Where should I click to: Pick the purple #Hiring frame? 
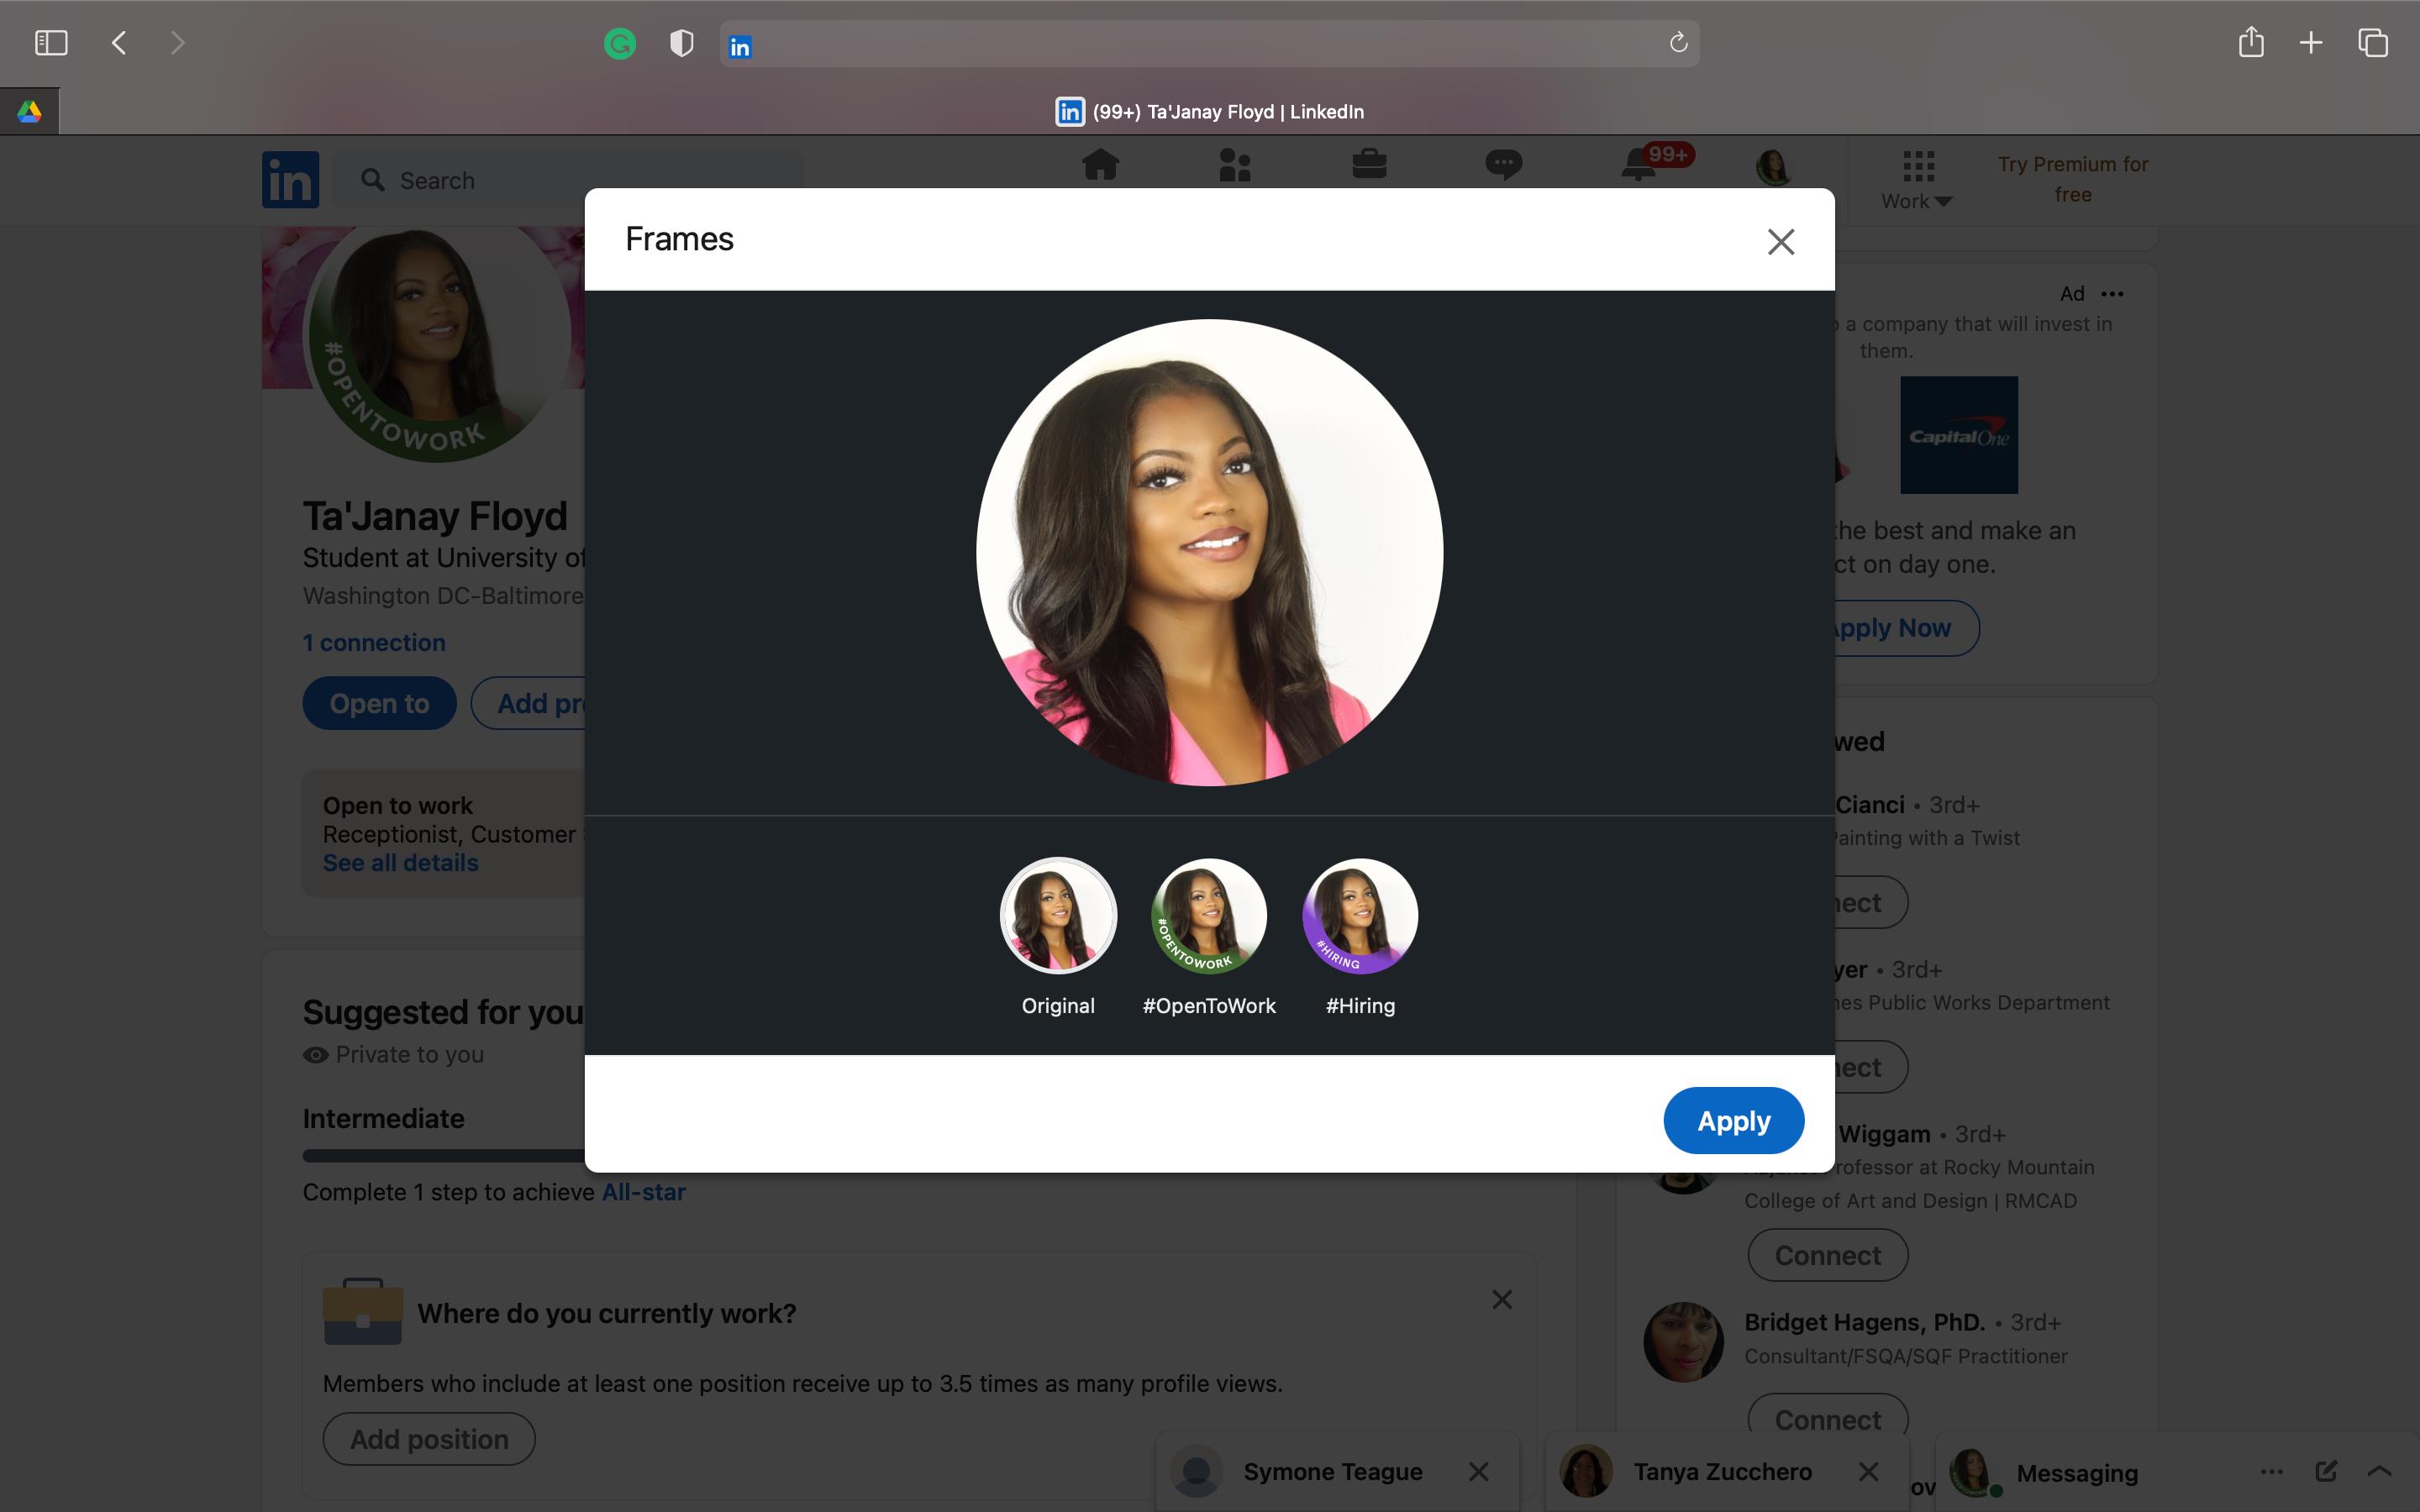(1360, 915)
